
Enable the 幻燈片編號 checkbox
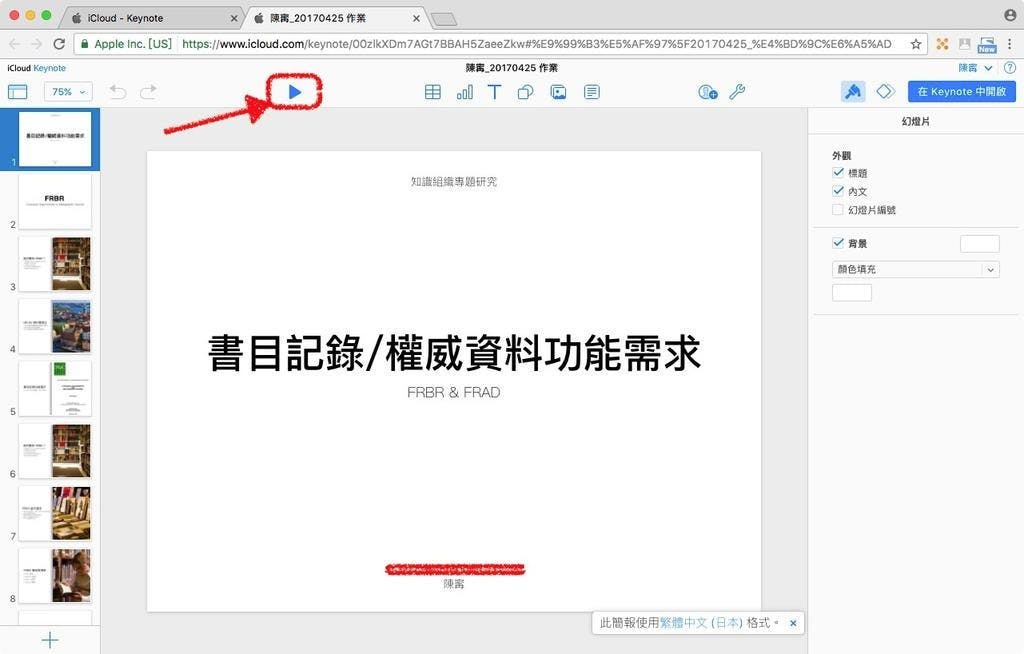click(838, 210)
